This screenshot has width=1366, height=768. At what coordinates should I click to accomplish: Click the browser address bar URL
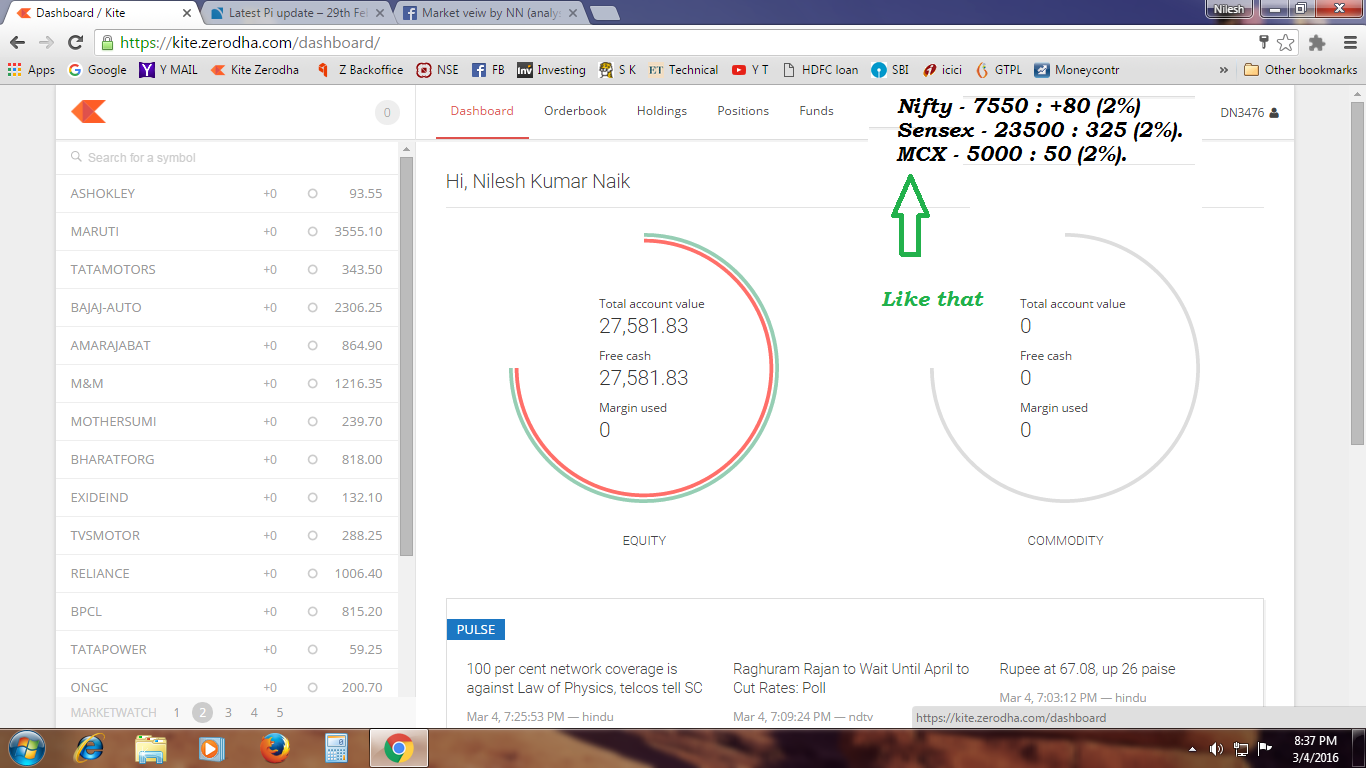point(250,43)
